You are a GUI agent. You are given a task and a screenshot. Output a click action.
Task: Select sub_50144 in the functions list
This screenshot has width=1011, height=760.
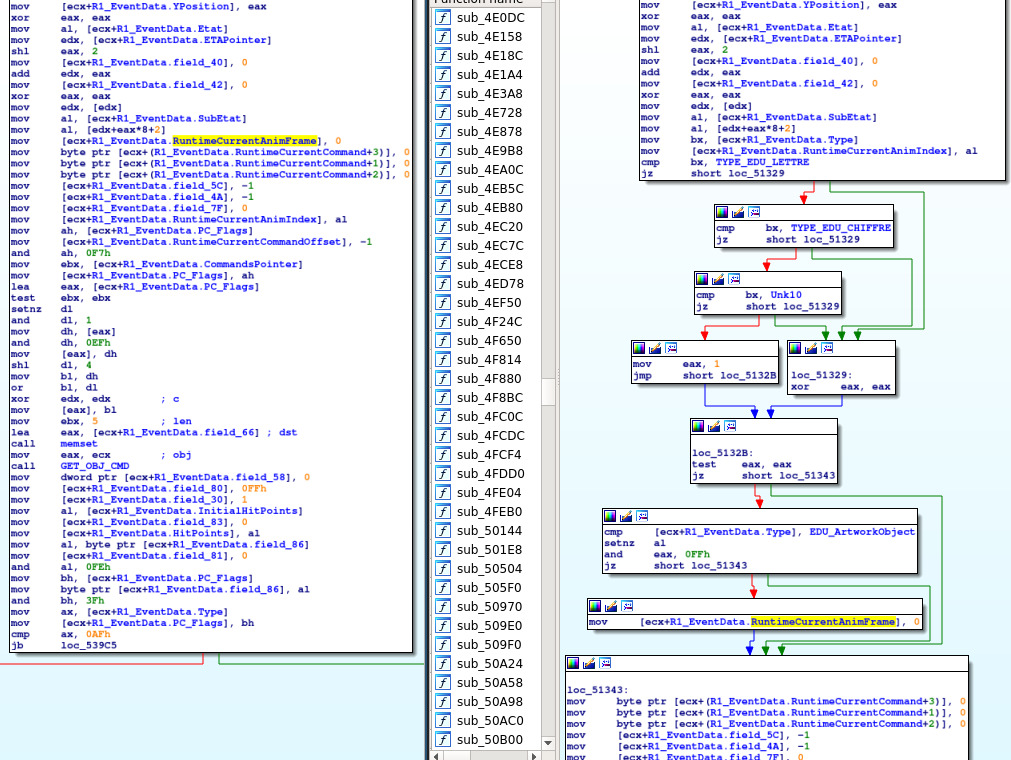point(489,531)
